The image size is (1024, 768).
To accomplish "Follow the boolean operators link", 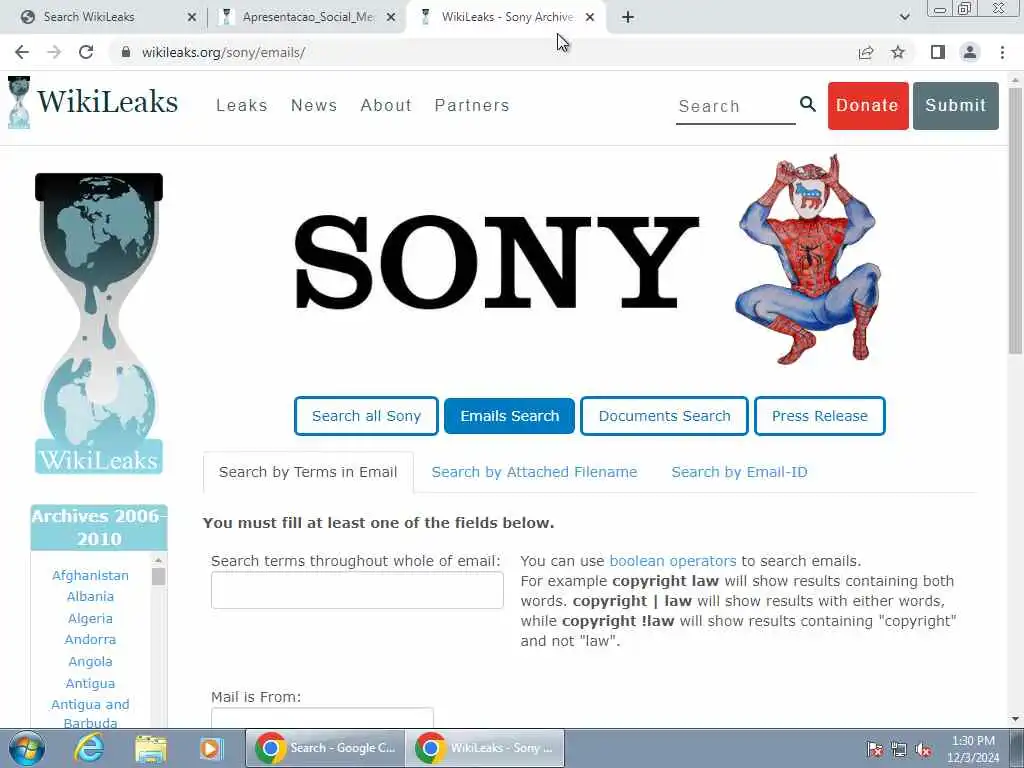I will click(x=673, y=561).
